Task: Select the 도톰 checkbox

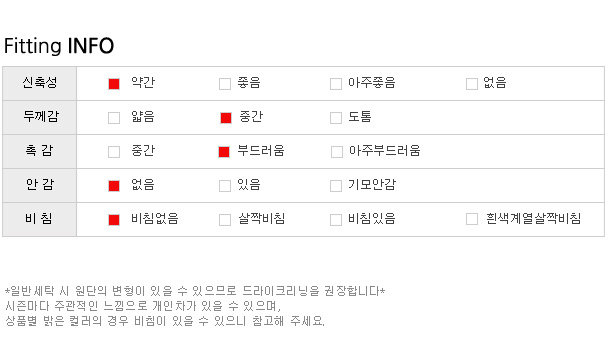Action: click(x=336, y=118)
